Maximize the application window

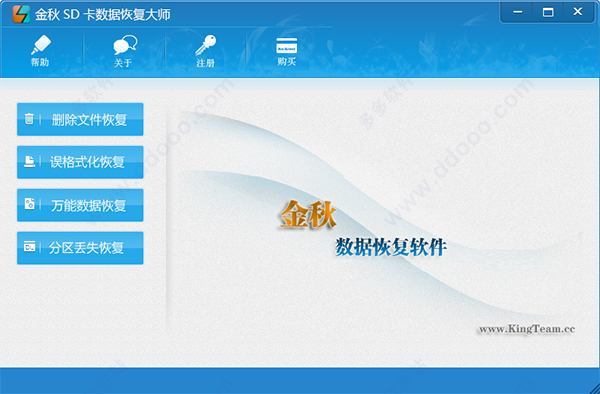tap(548, 12)
